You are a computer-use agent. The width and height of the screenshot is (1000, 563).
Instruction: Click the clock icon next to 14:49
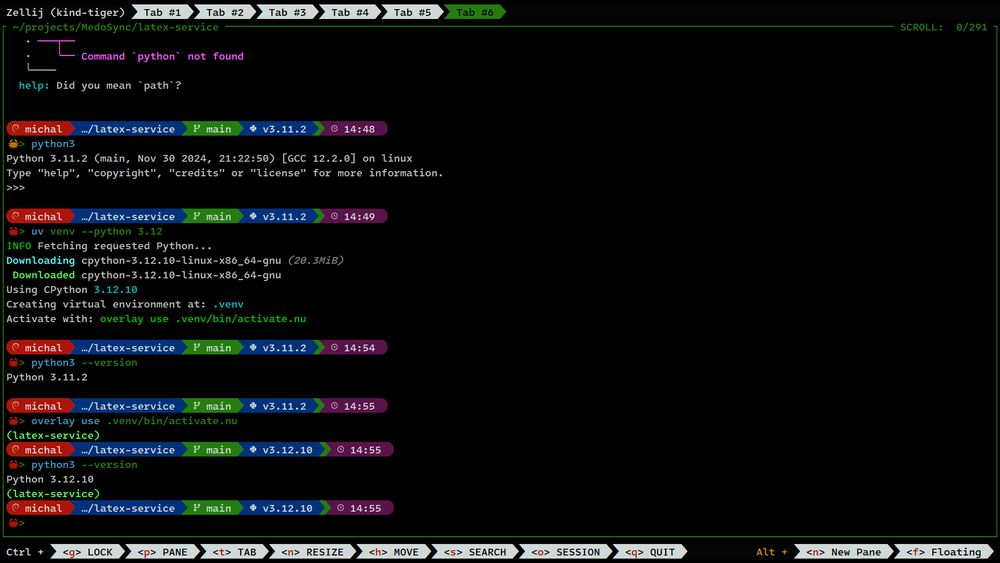pyautogui.click(x=334, y=216)
